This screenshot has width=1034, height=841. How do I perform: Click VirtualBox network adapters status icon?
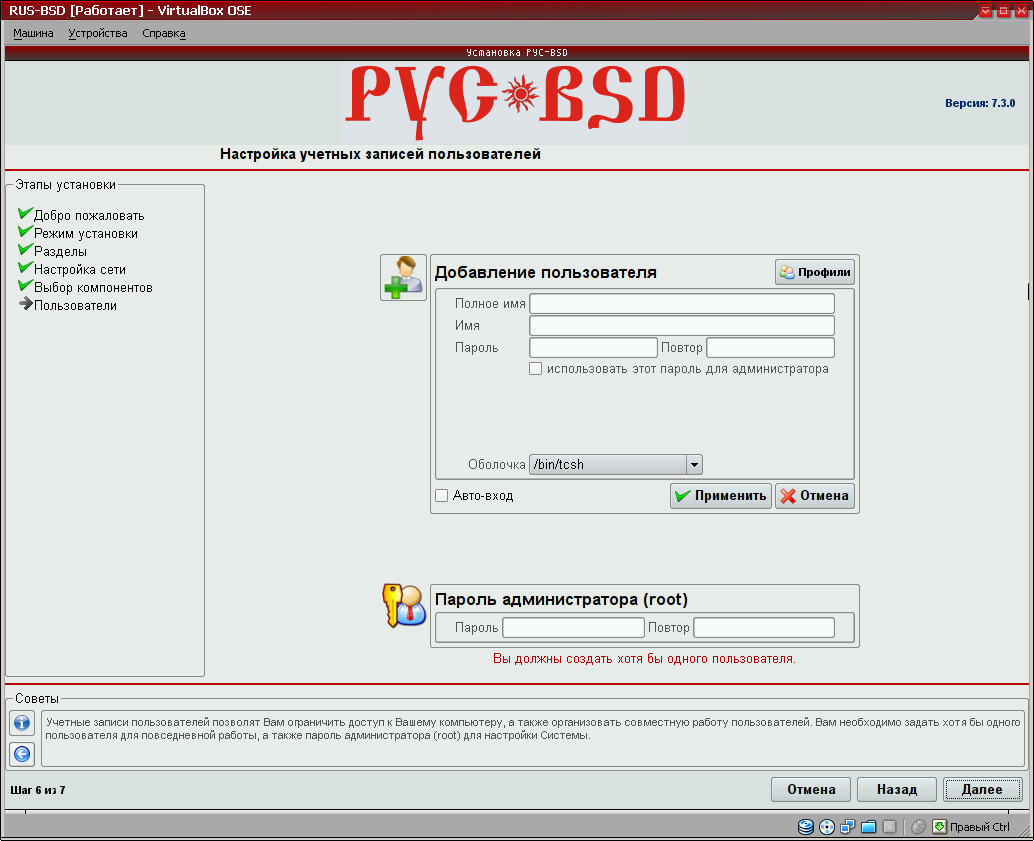coord(848,826)
